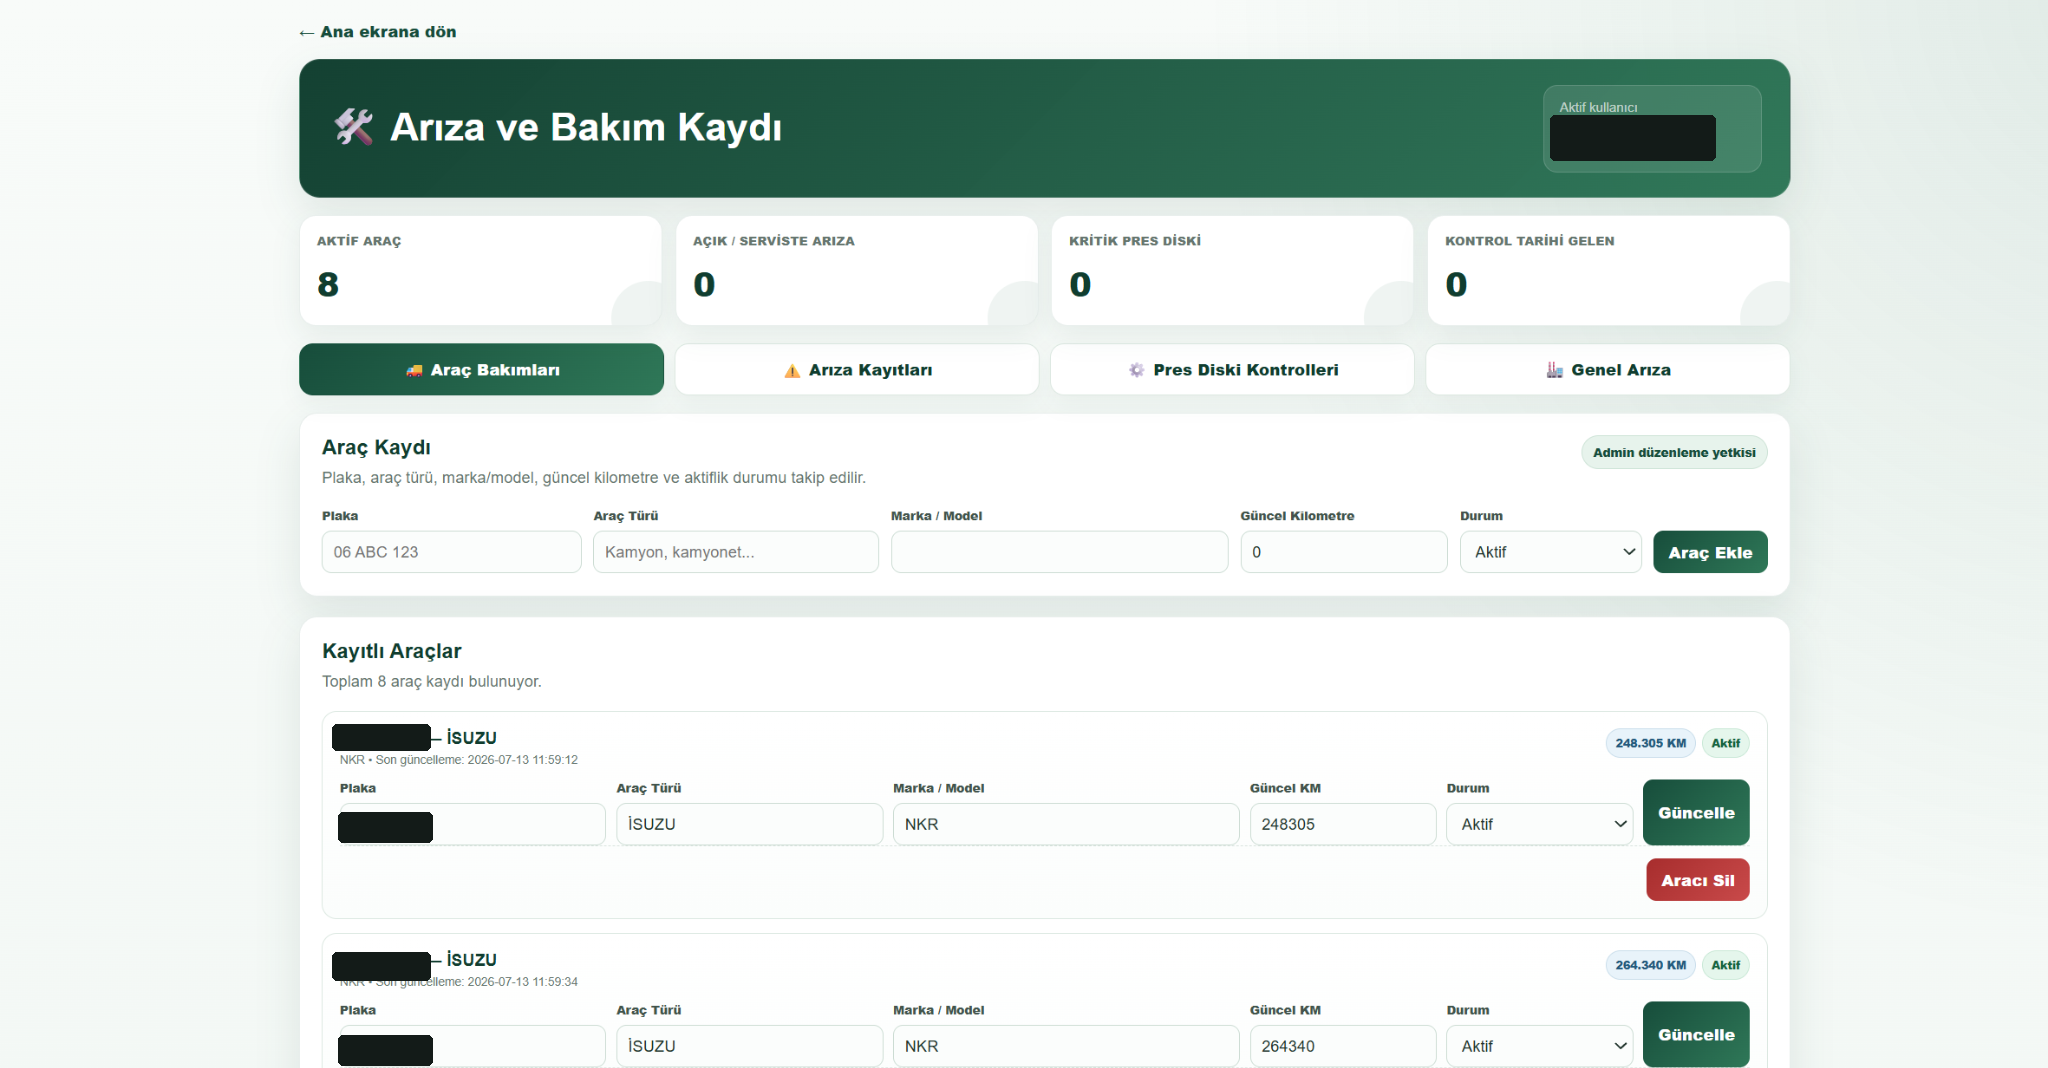Click Aktif badge beside 248.305 KM
Image resolution: width=2048 pixels, height=1068 pixels.
tap(1725, 743)
